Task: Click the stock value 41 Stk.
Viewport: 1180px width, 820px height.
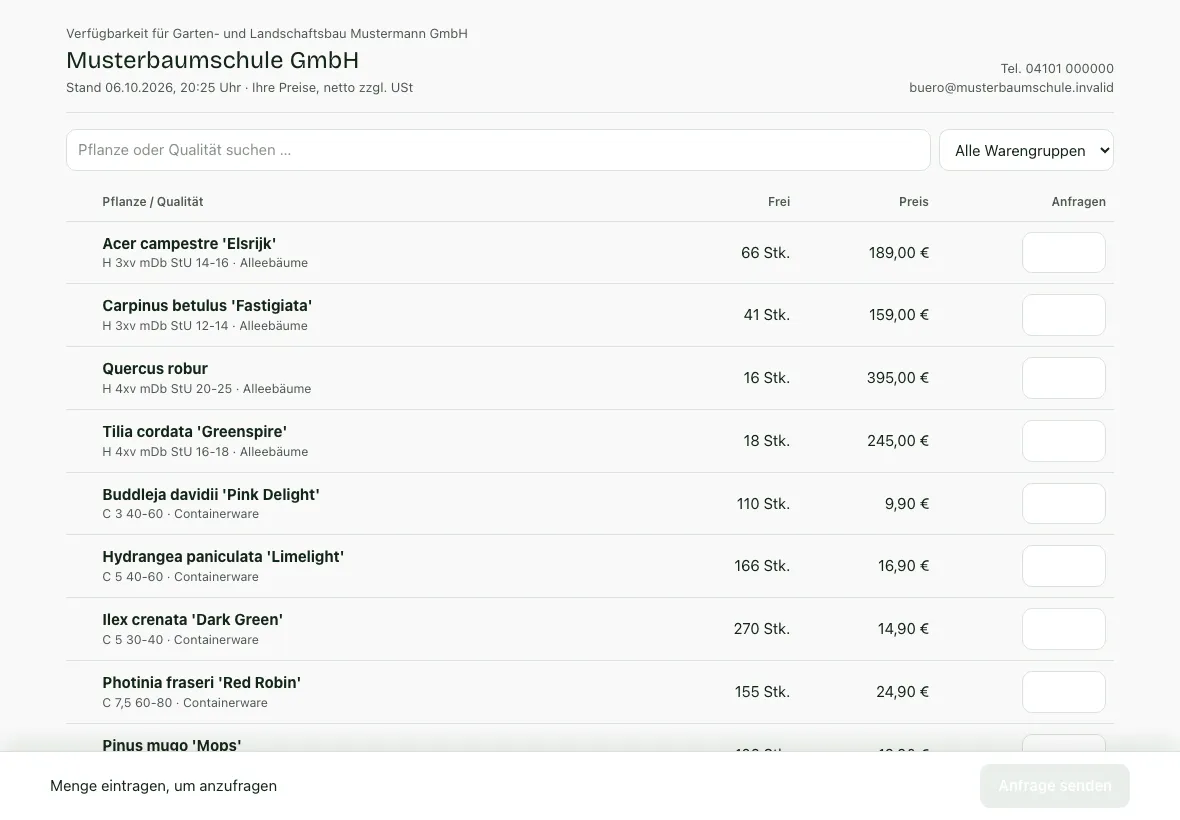Action: click(767, 315)
